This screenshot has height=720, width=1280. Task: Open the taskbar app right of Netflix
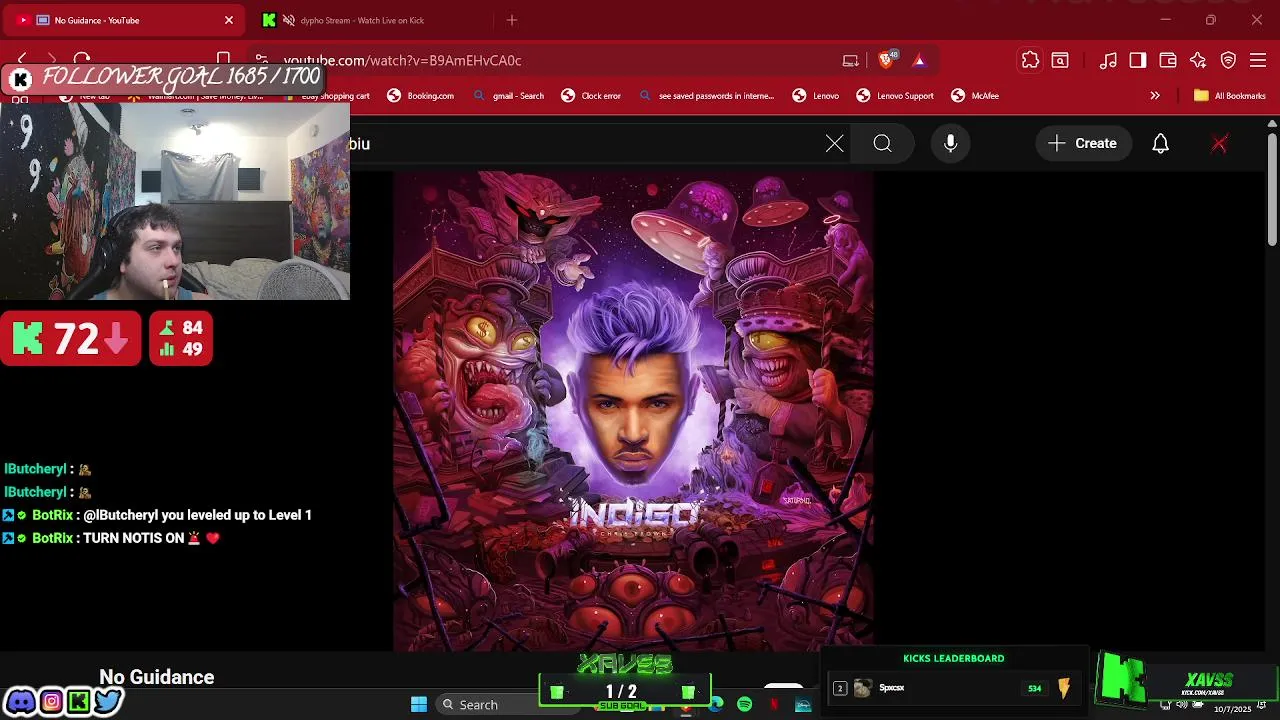click(803, 705)
